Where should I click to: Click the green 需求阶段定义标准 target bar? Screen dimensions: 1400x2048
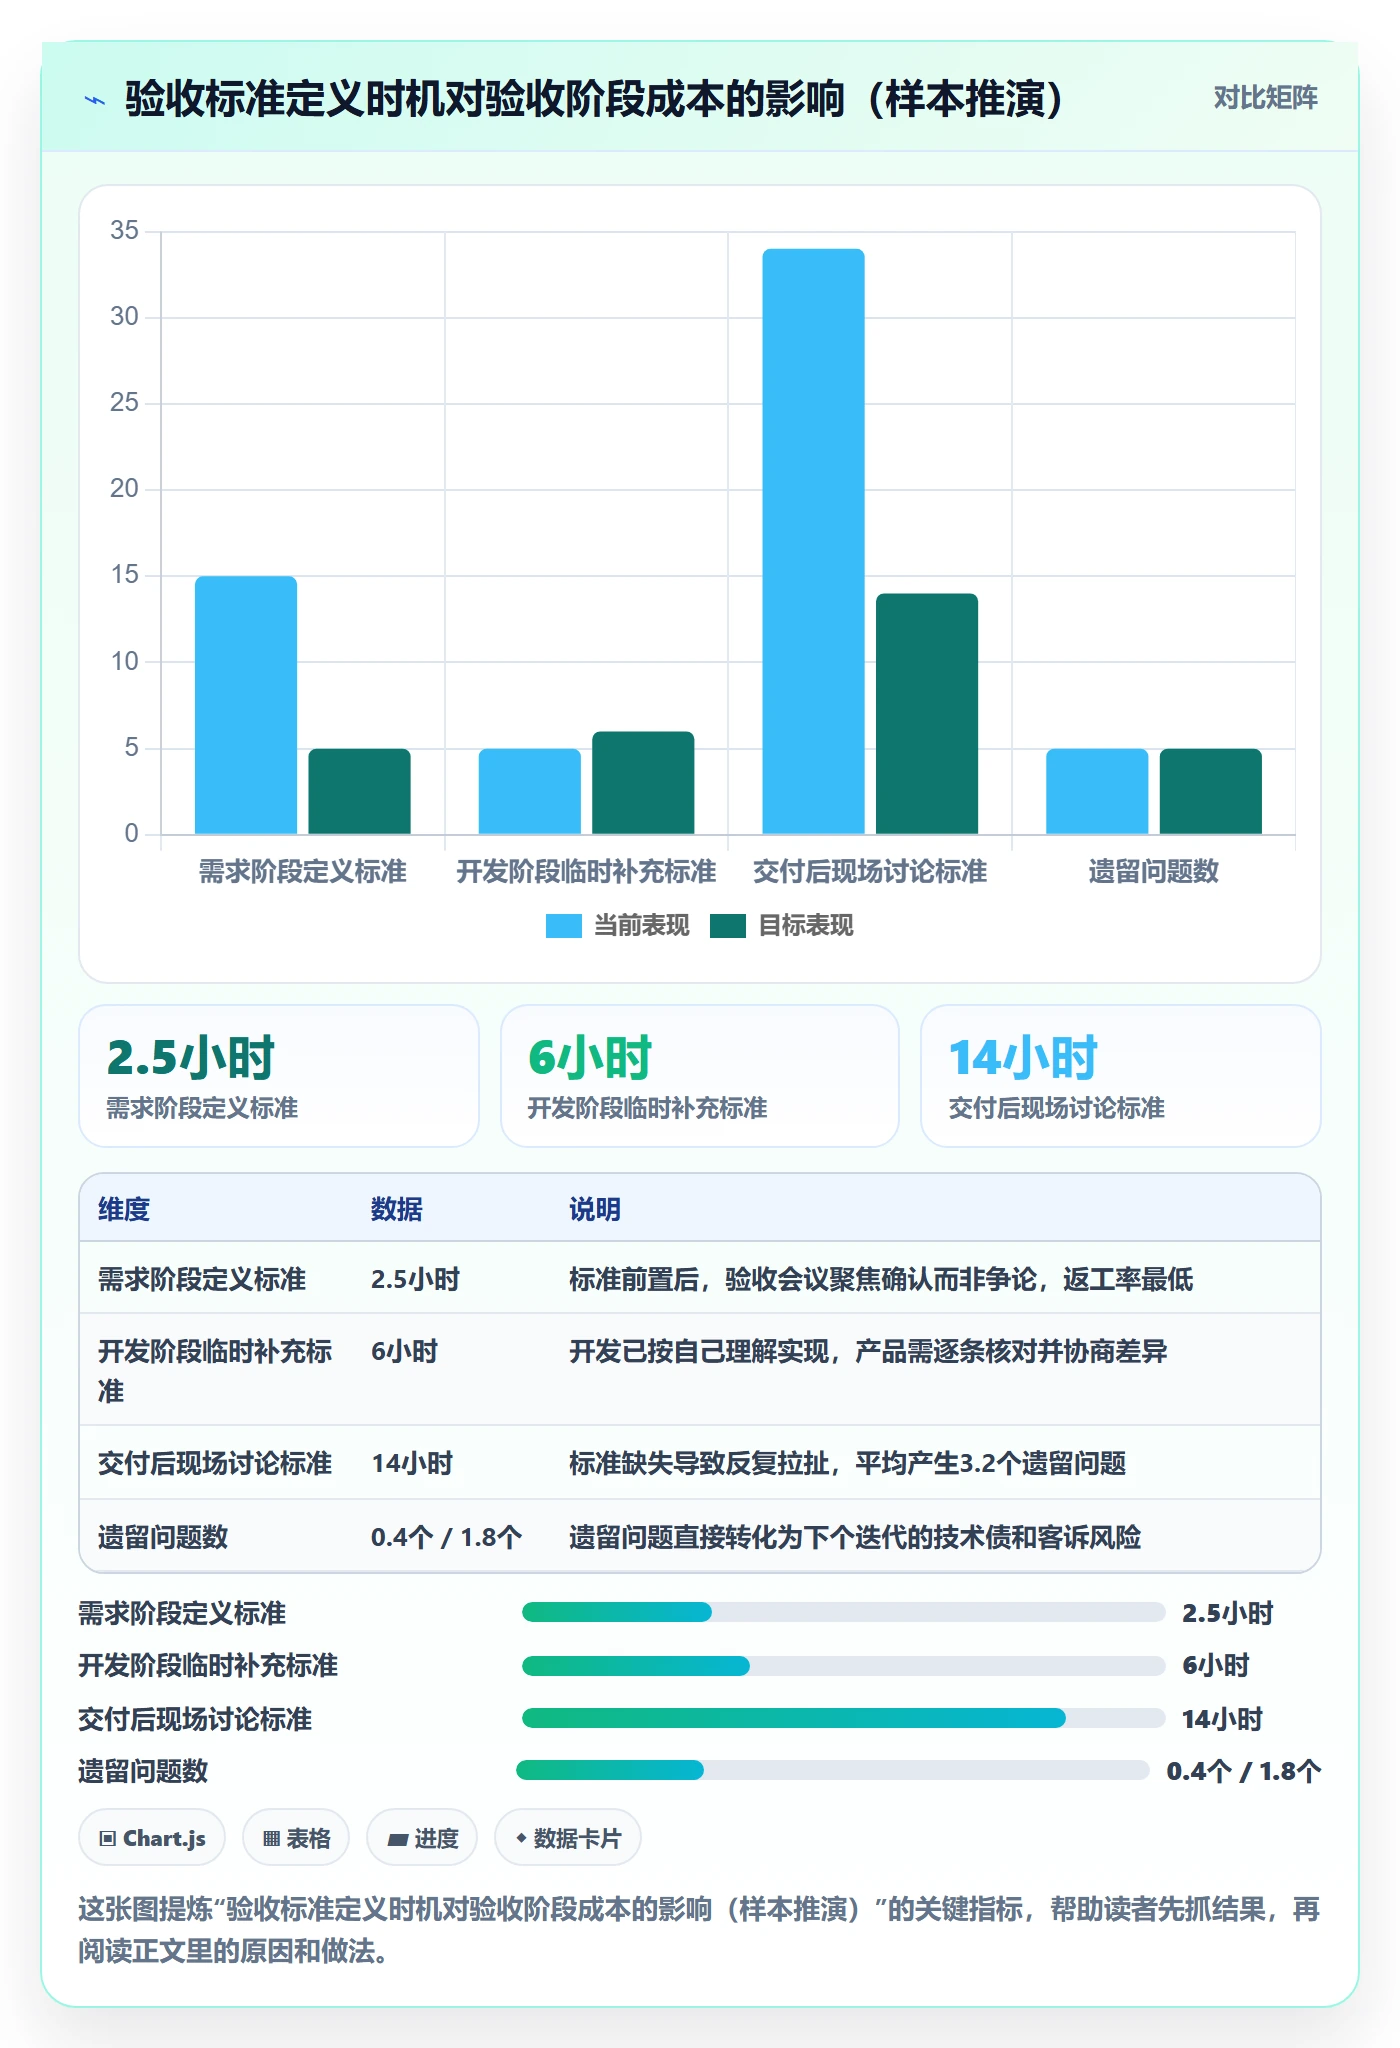tap(359, 791)
